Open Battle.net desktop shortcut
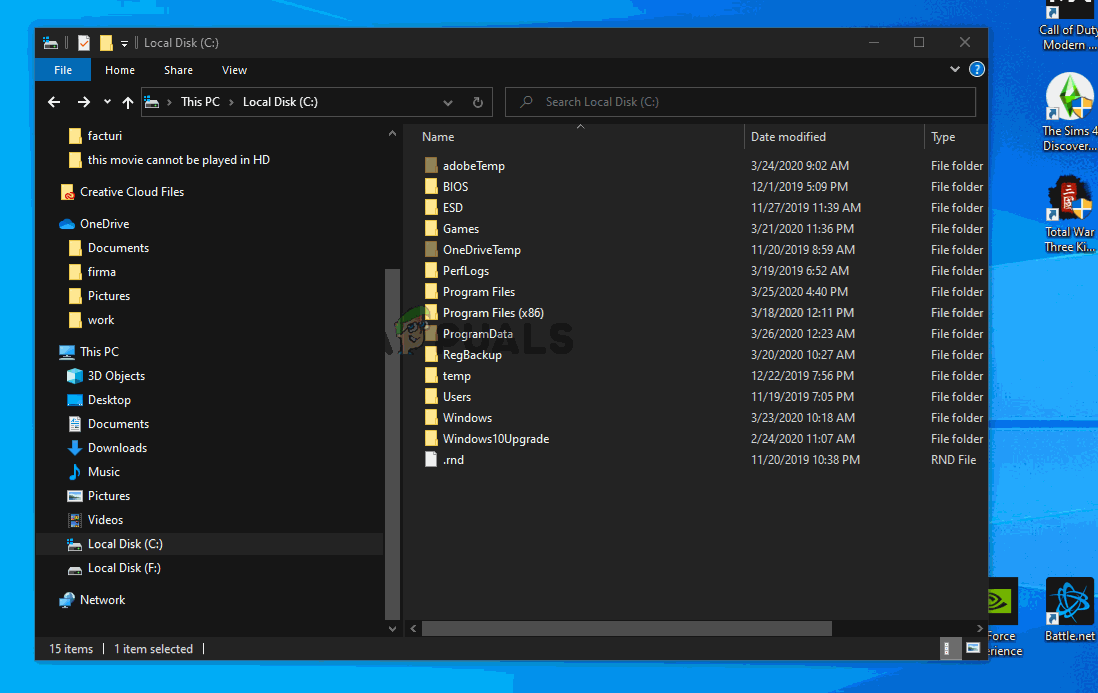 pos(1069,610)
